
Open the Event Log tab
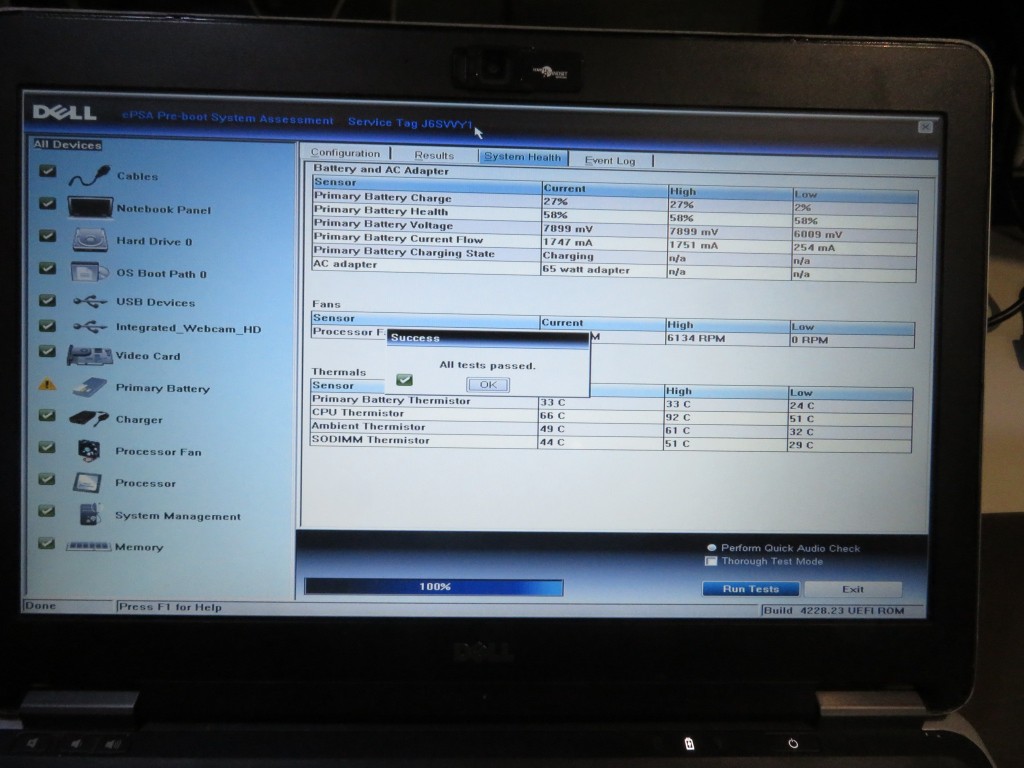(x=610, y=160)
